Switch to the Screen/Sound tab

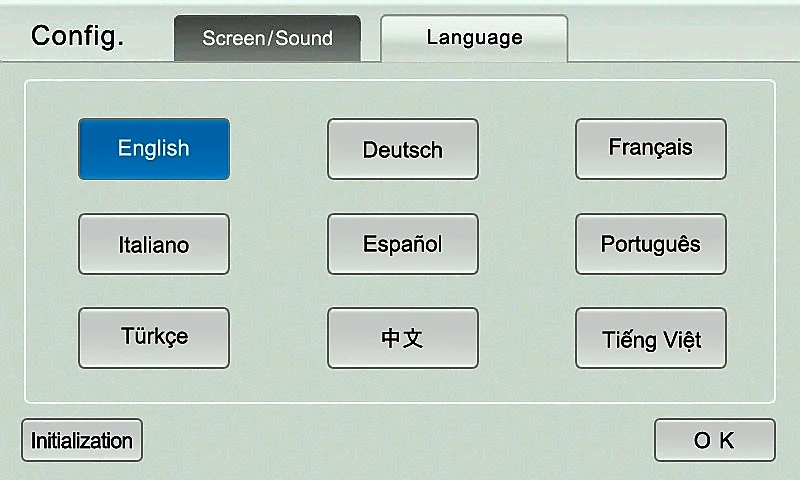click(267, 38)
